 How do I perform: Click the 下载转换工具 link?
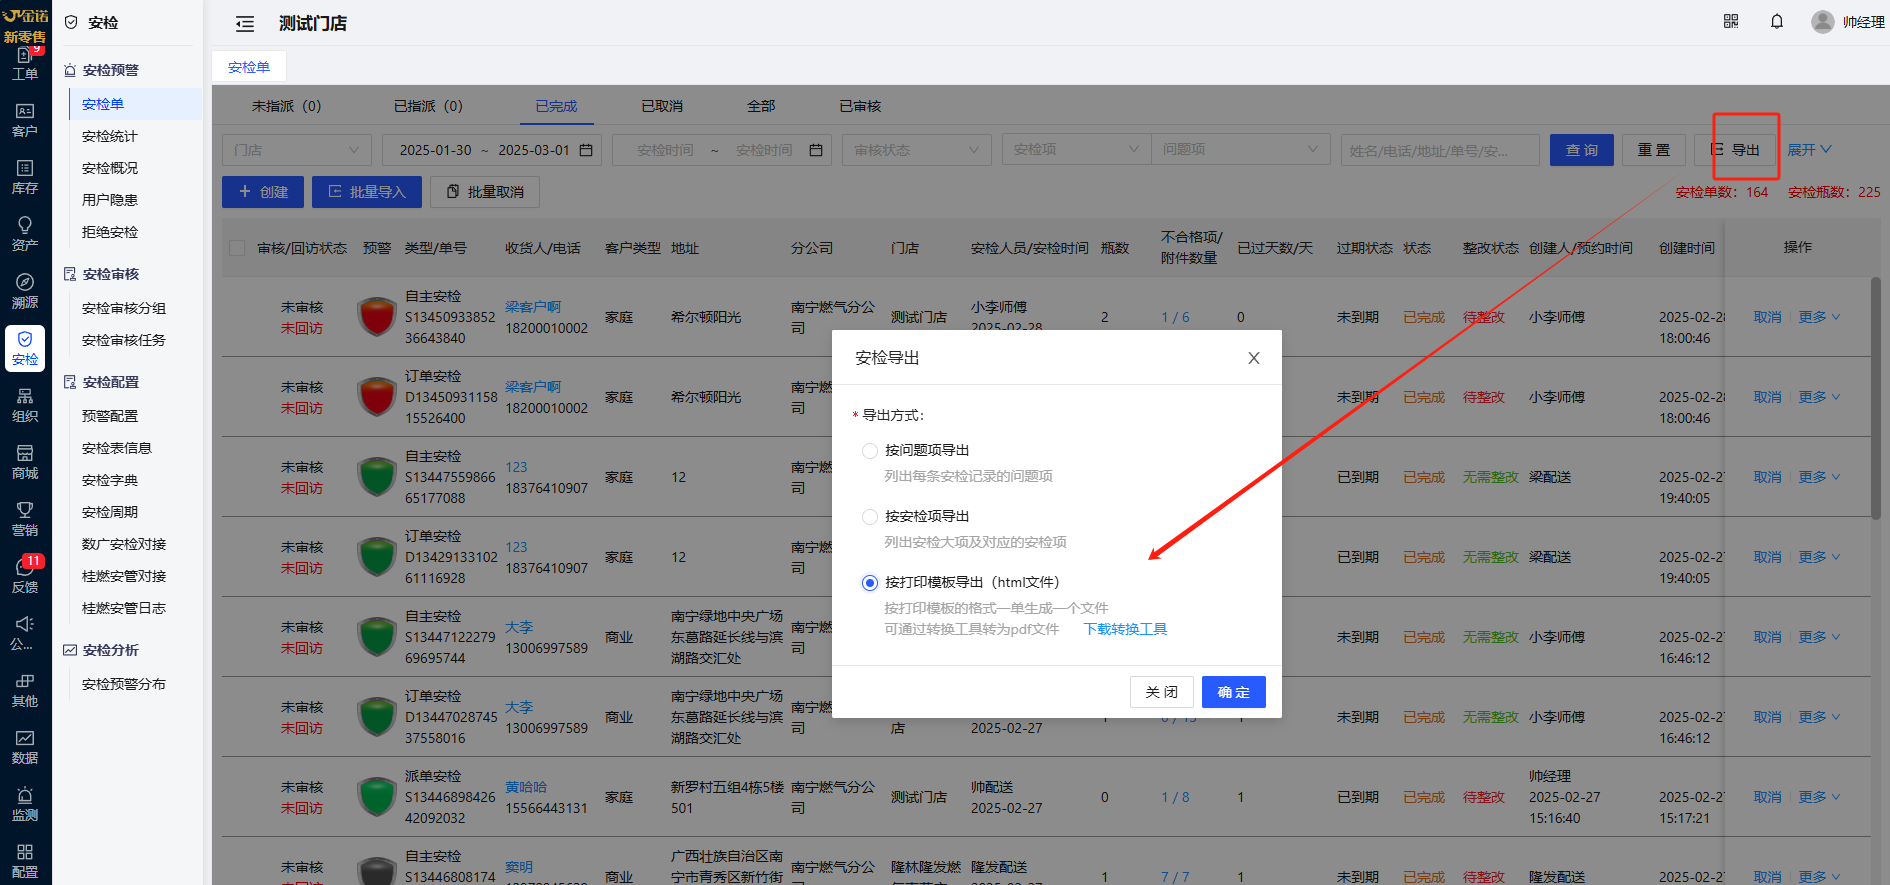1125,629
